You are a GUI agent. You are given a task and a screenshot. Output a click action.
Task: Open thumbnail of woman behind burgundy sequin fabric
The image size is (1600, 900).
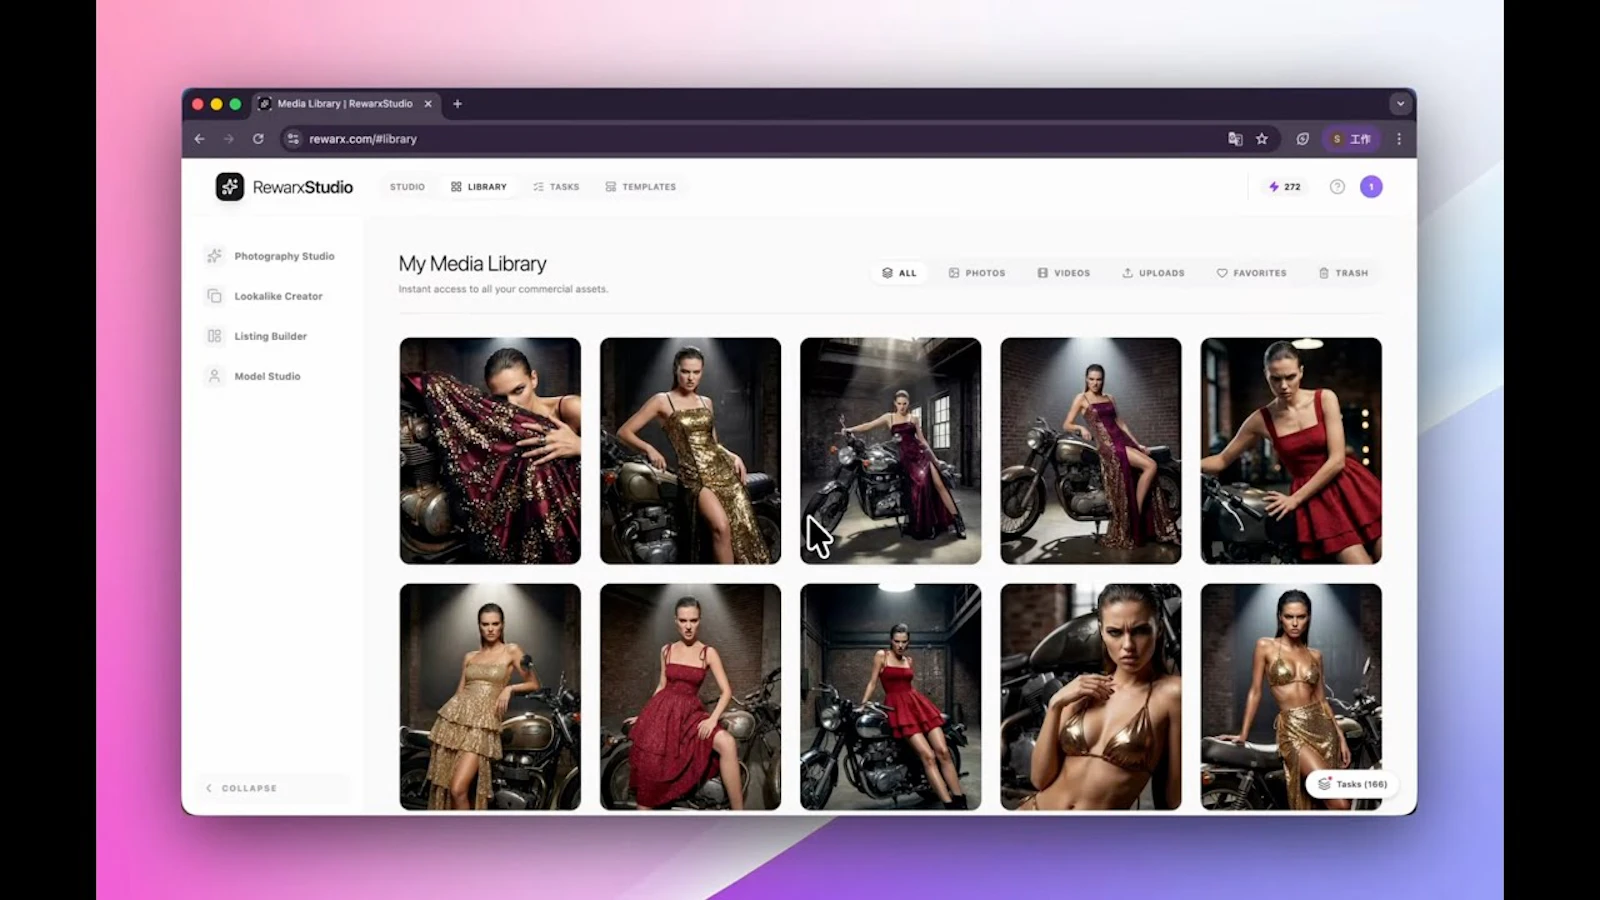[x=490, y=451]
